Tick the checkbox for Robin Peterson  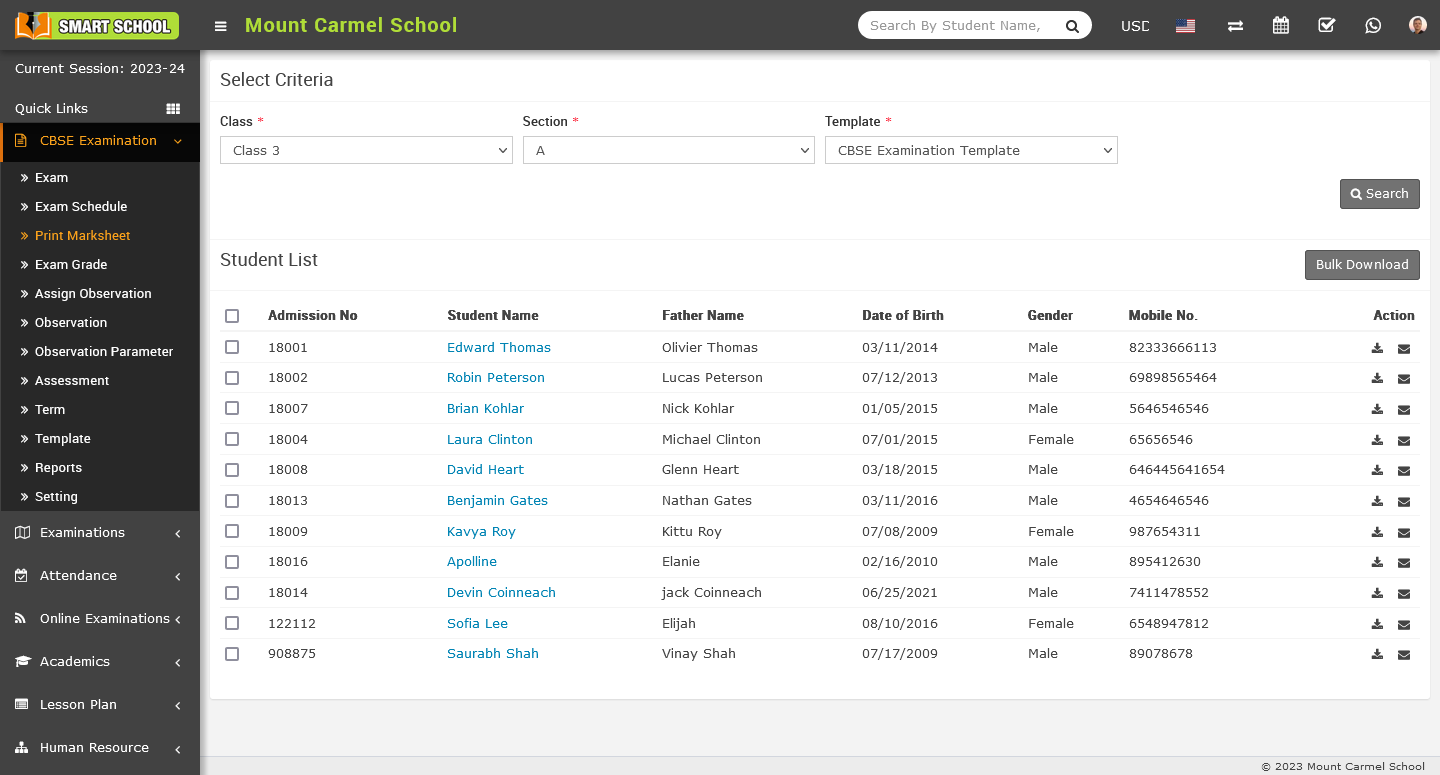(x=232, y=378)
